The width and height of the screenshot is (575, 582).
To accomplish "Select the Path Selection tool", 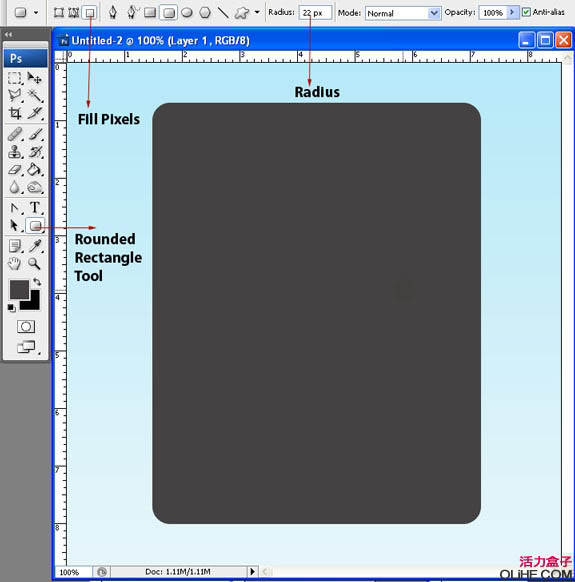I will pyautogui.click(x=14, y=225).
